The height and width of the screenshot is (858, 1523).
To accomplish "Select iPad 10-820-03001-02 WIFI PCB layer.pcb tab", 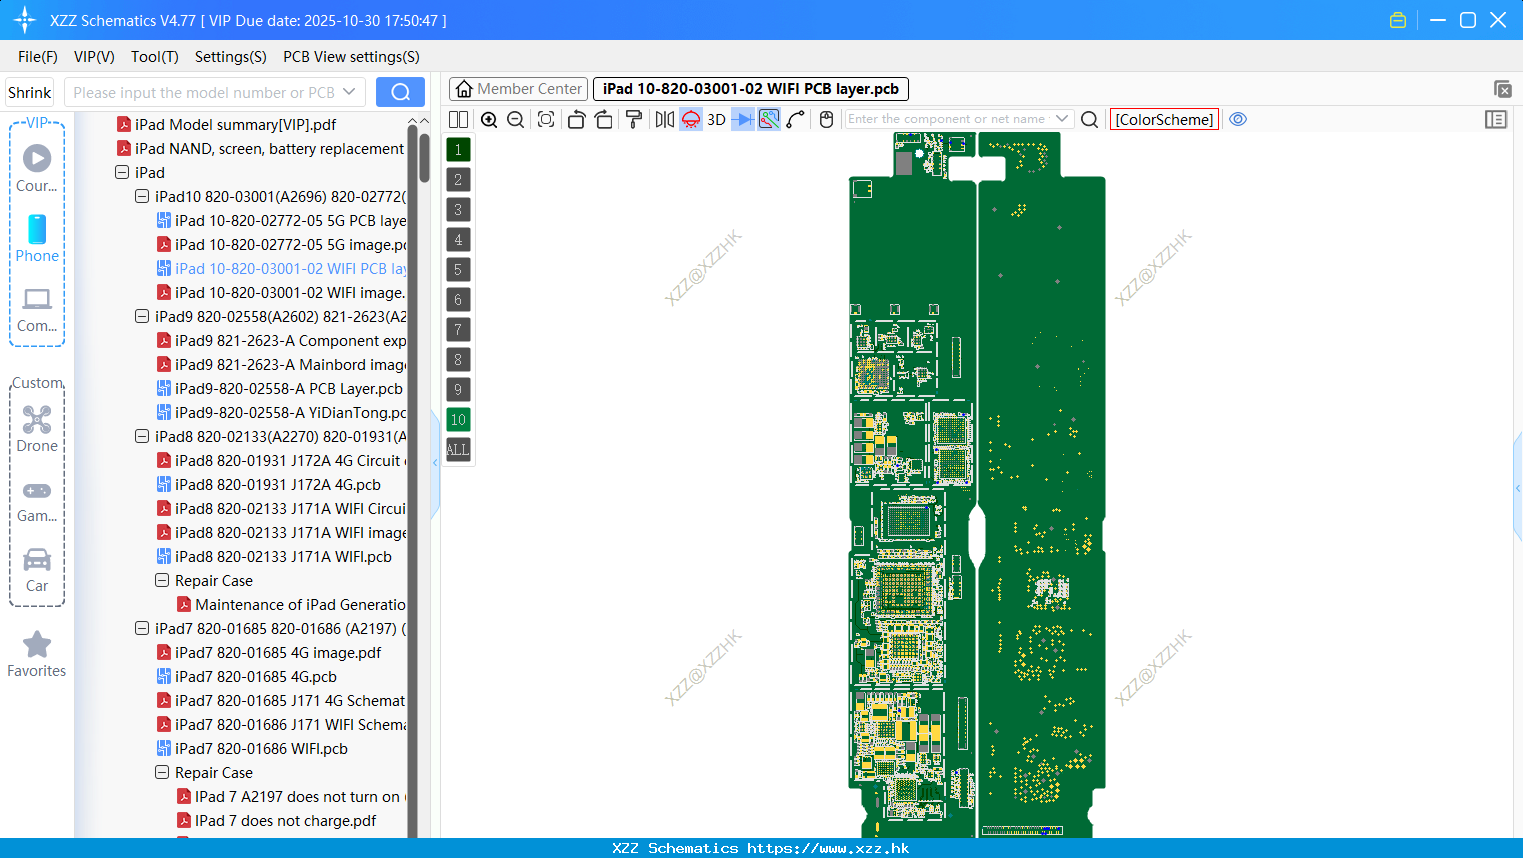I will click(751, 89).
